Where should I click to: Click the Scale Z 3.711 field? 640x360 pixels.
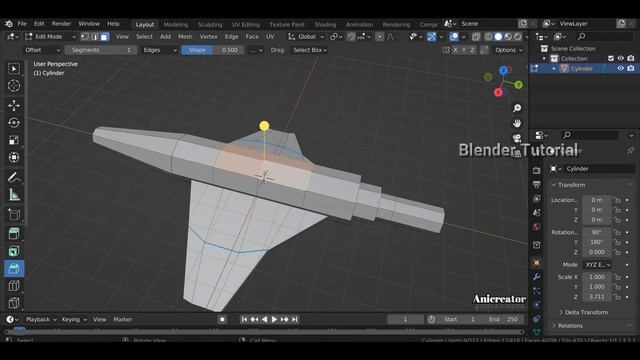click(597, 297)
